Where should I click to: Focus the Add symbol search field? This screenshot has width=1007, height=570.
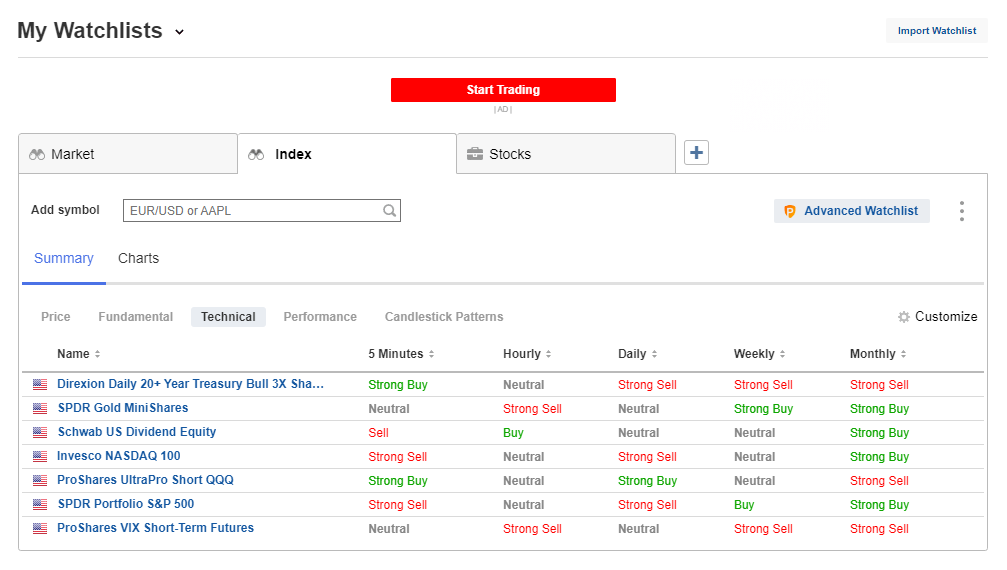pyautogui.click(x=261, y=211)
